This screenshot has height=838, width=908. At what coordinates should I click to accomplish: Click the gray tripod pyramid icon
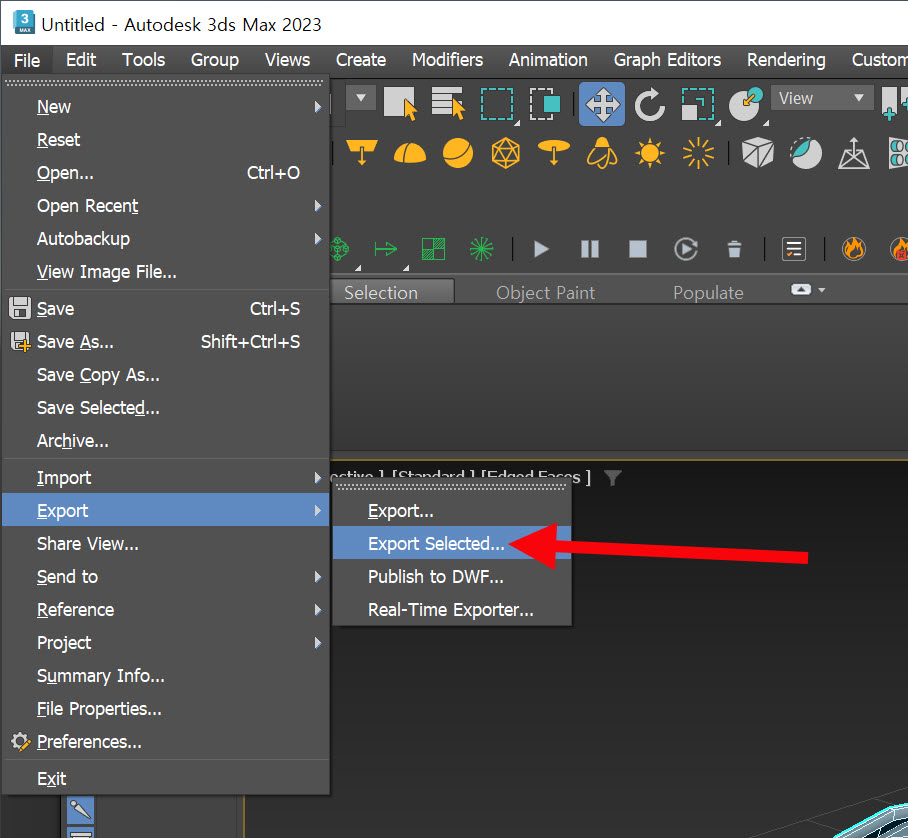[854, 153]
